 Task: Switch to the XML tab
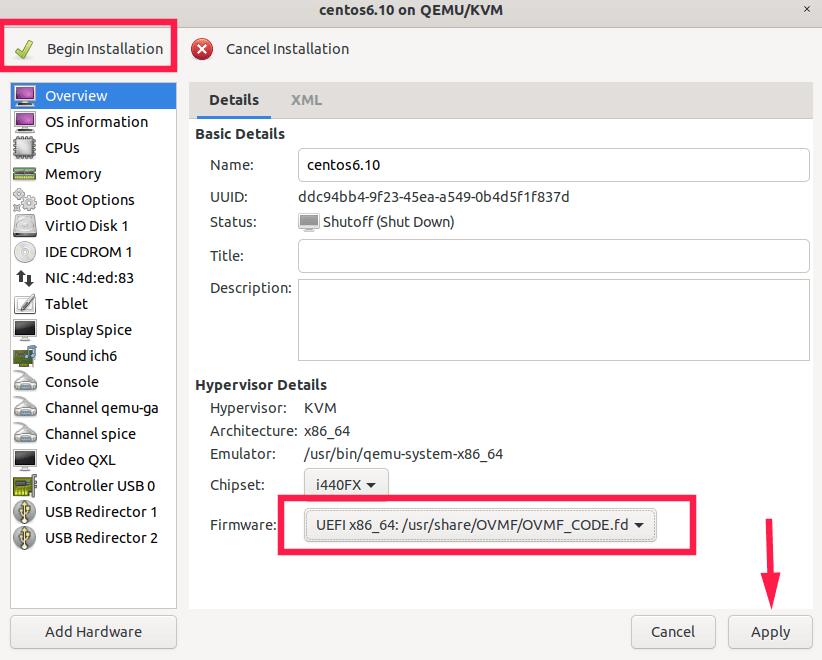306,100
